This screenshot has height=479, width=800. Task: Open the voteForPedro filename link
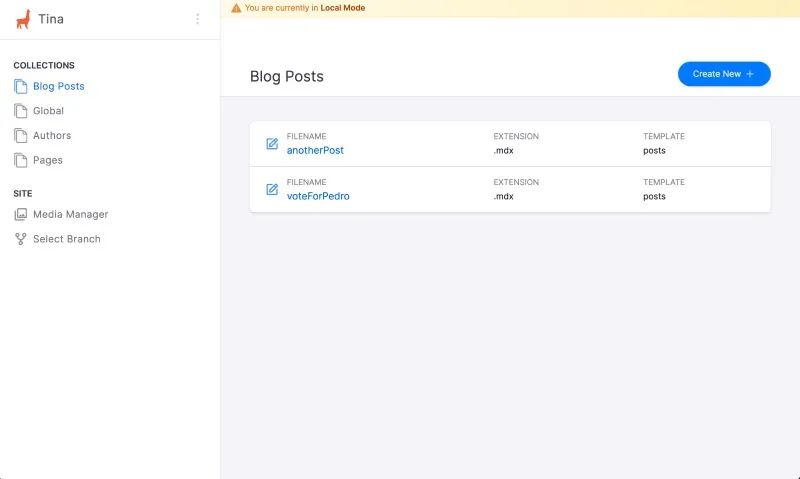coord(318,196)
